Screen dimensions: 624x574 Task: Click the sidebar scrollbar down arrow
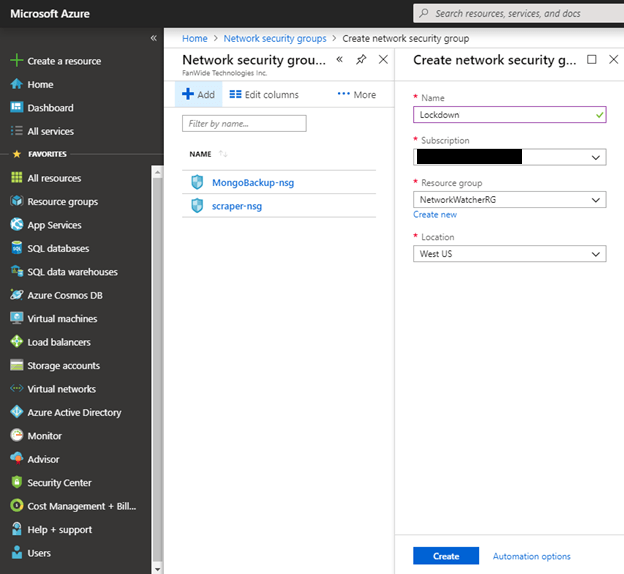point(158,569)
